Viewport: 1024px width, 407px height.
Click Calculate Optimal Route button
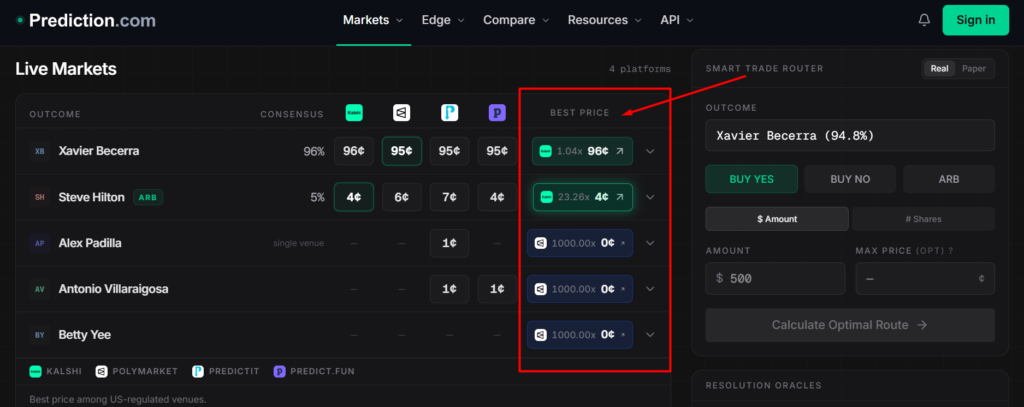[x=850, y=325]
